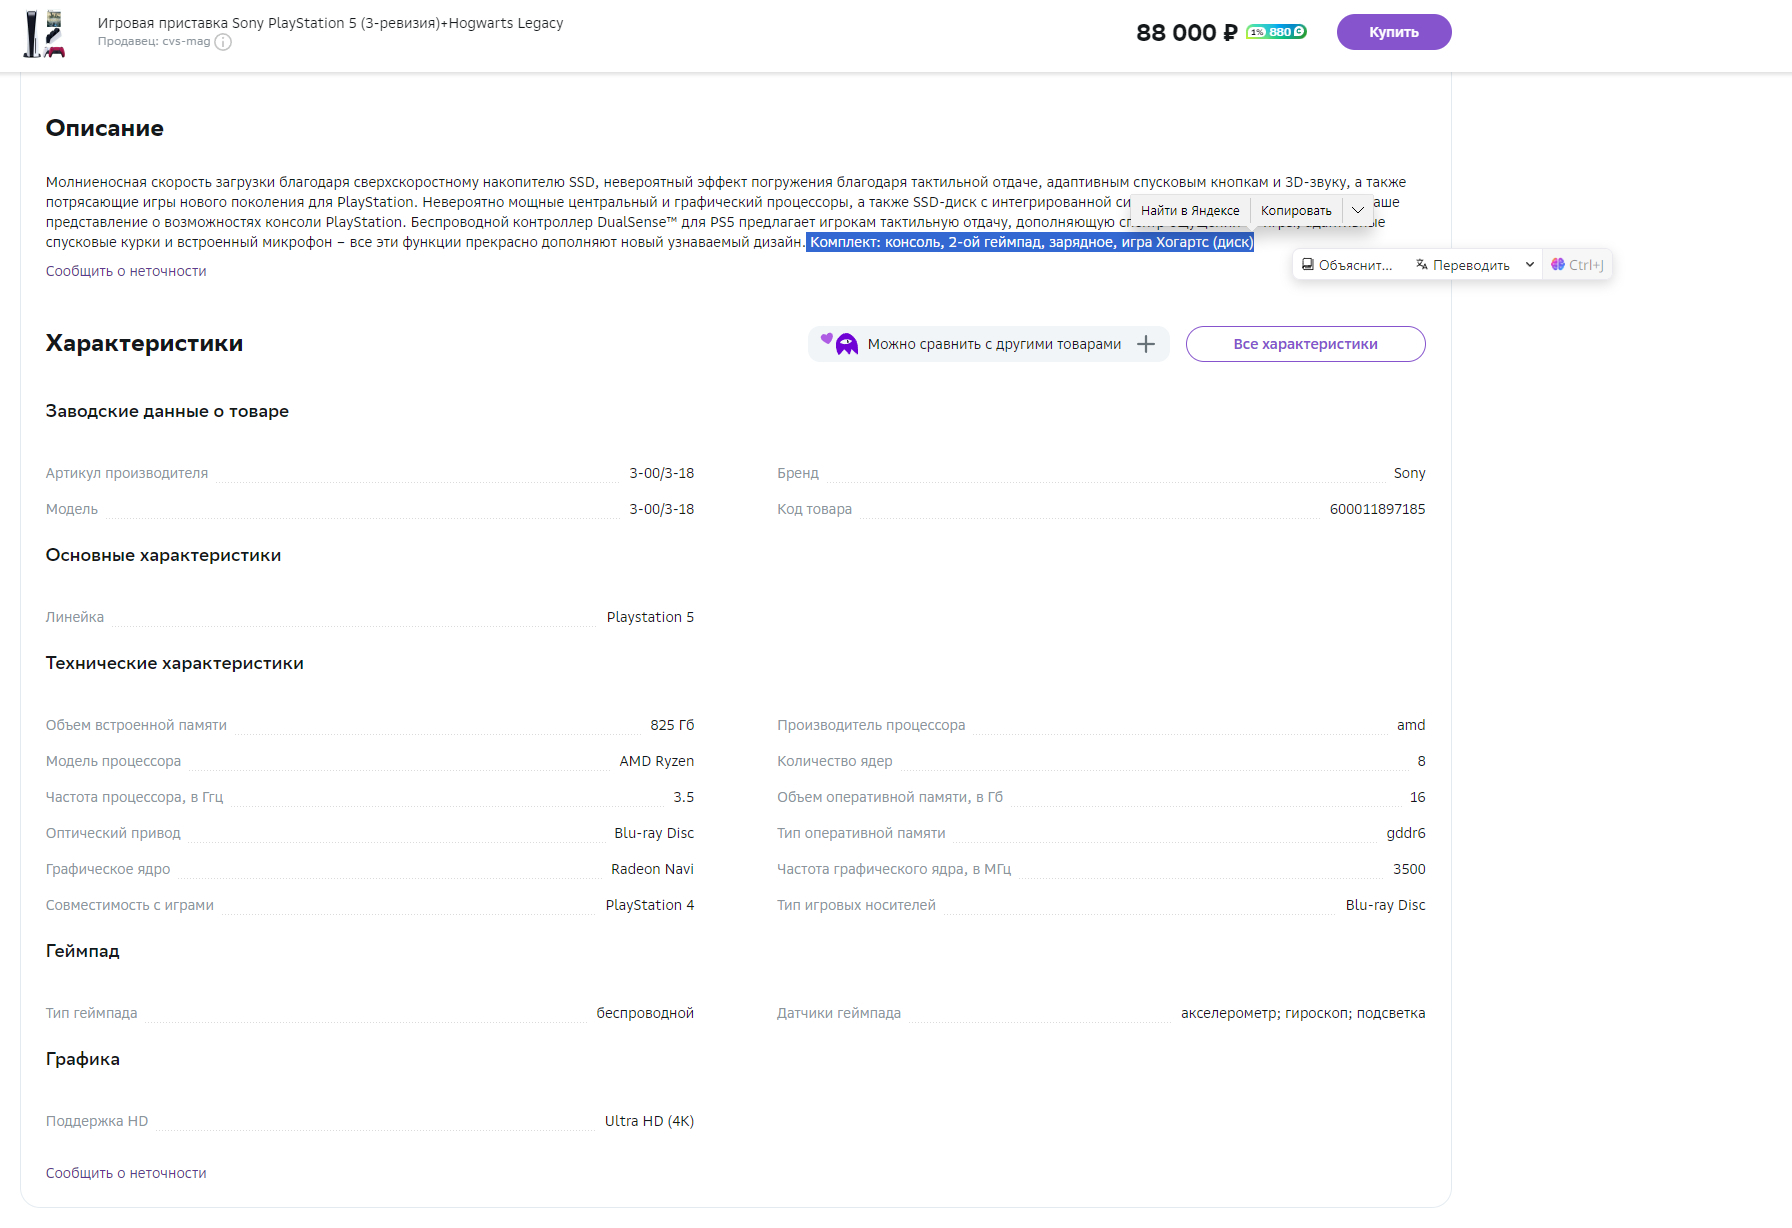Click the ghost mascot compare icon
The height and width of the screenshot is (1228, 1792).
(x=846, y=344)
